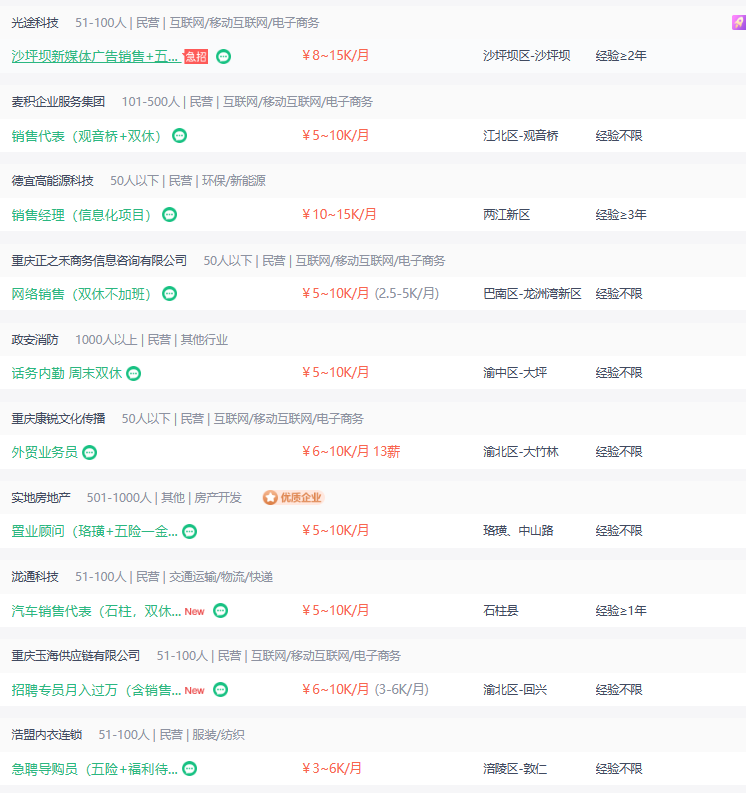Click location 渝中区-大坪
The height and width of the screenshot is (793, 746).
(x=515, y=373)
